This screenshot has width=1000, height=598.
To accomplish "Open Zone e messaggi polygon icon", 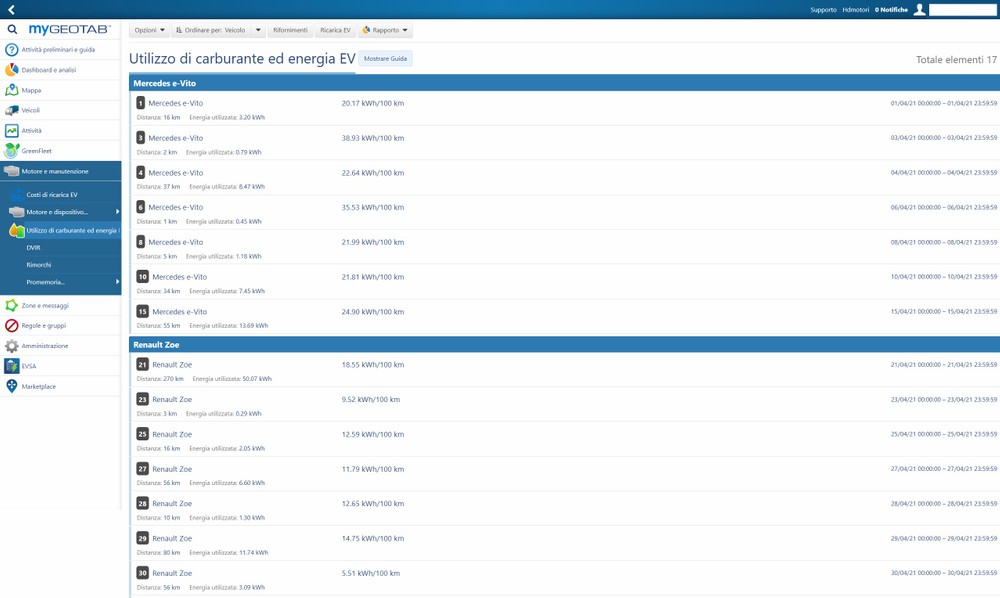I will tap(11, 305).
